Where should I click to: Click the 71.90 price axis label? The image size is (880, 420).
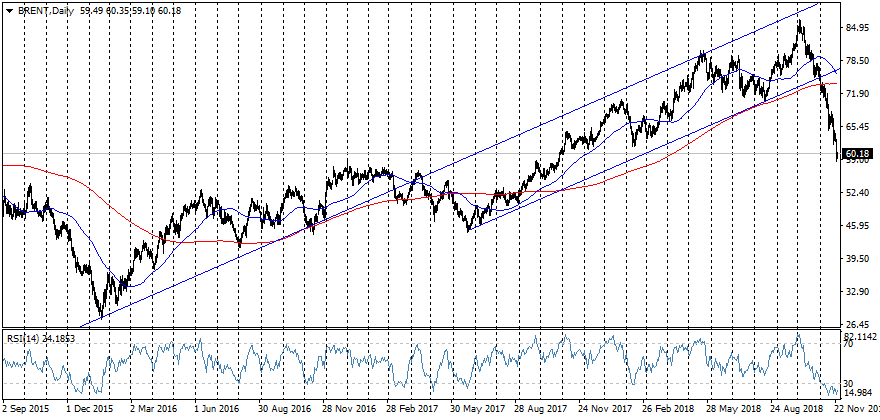[x=859, y=94]
